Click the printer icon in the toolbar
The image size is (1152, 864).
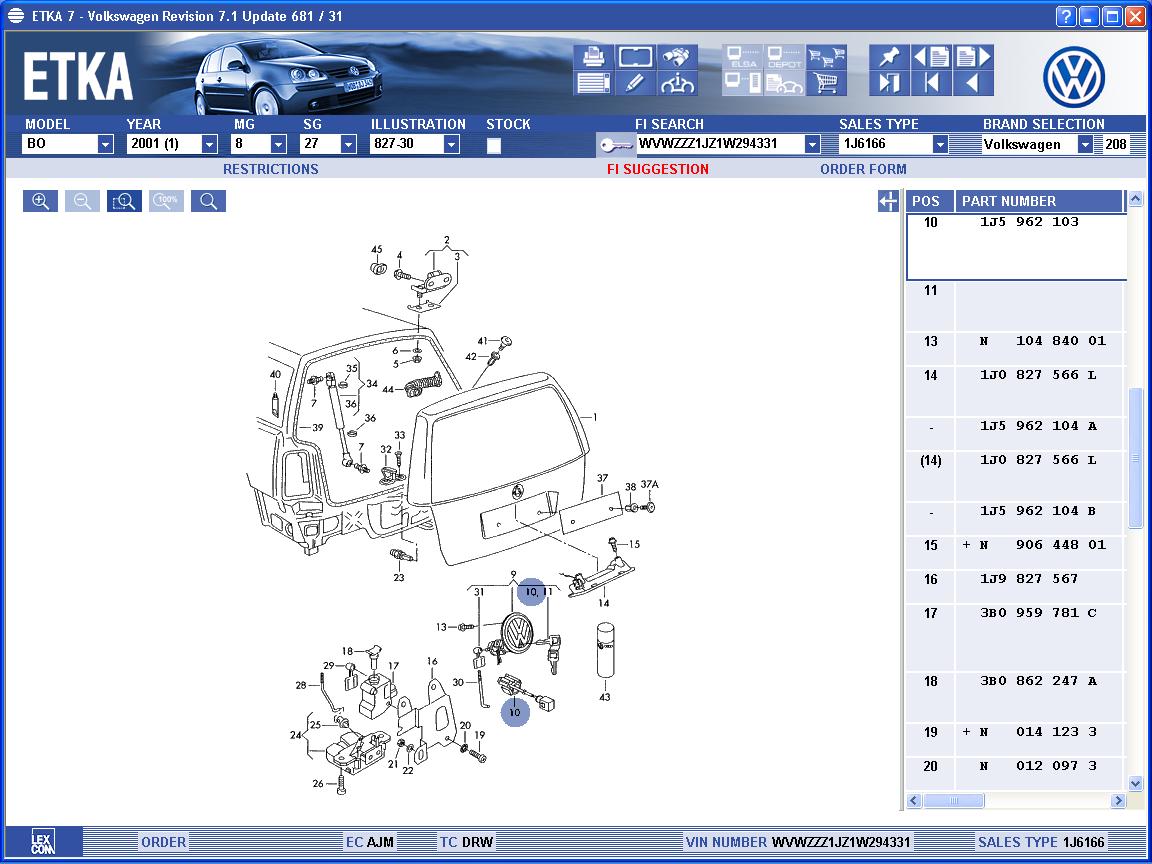593,57
